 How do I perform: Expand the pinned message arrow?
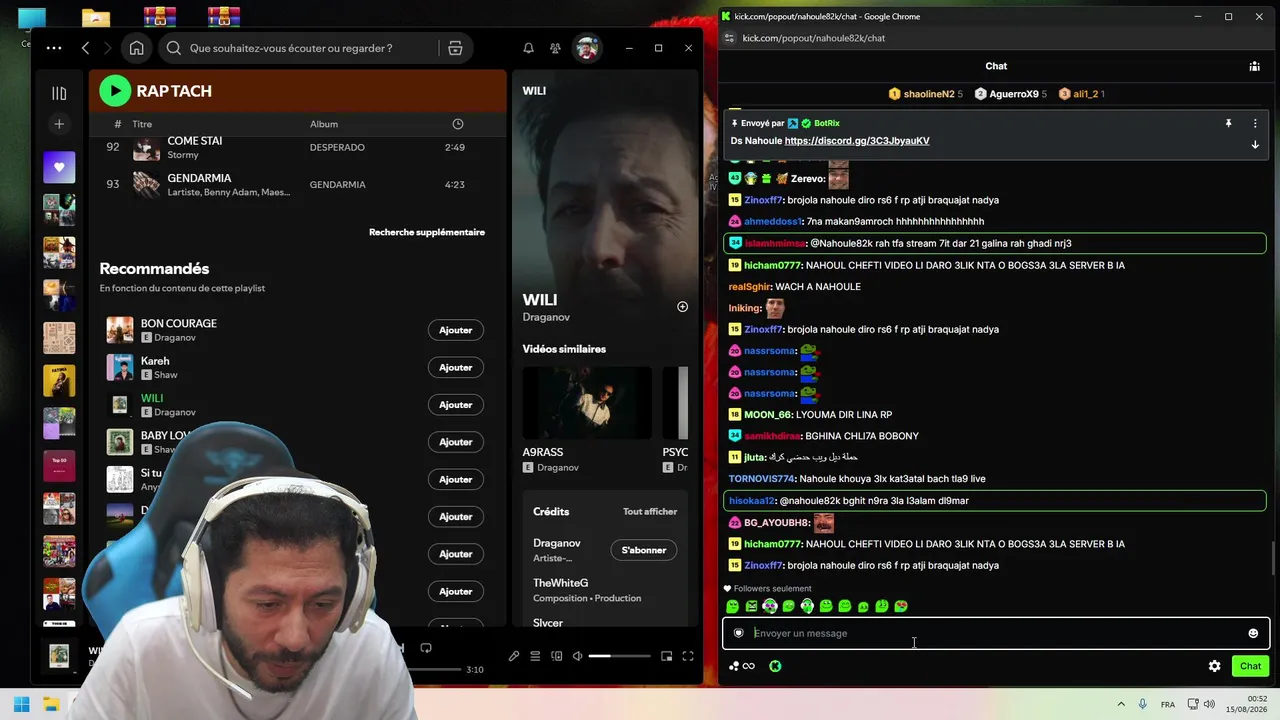coord(1255,144)
